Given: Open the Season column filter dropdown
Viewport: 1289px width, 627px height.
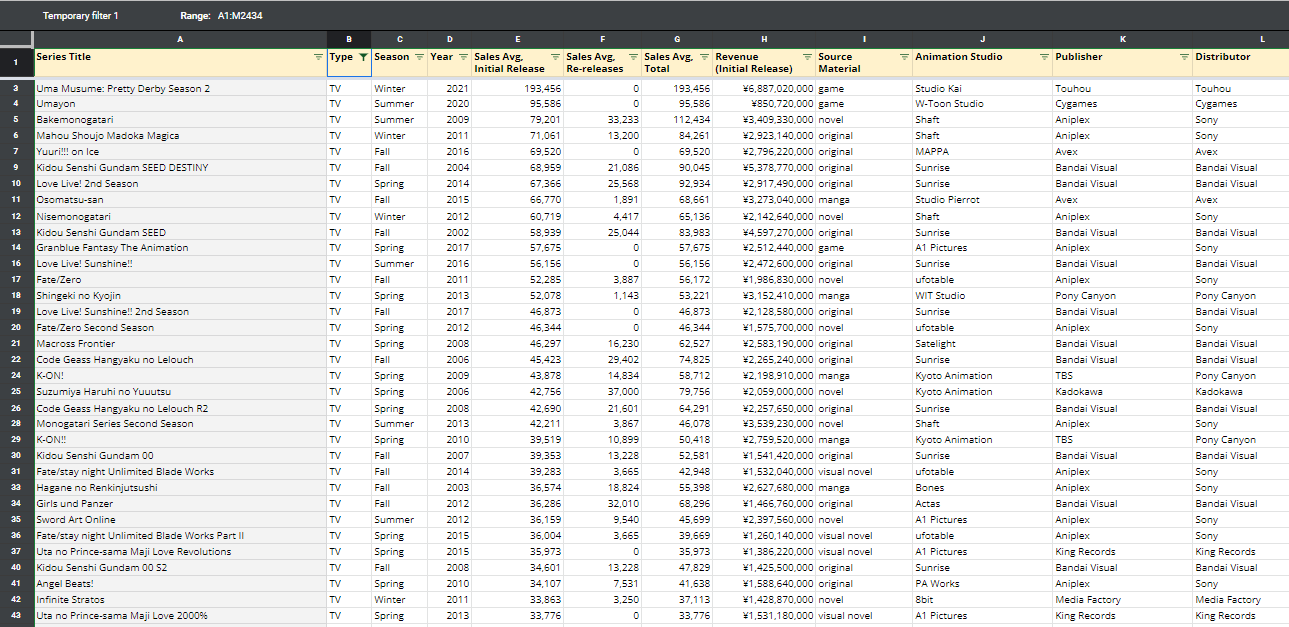Looking at the screenshot, I should tap(419, 57).
